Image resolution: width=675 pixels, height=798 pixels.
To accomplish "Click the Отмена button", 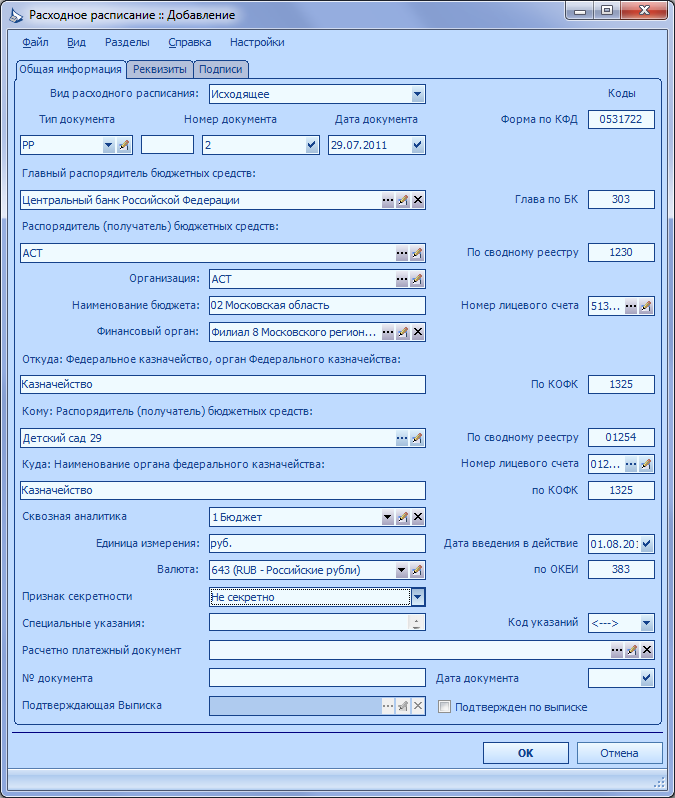I will (x=619, y=753).
